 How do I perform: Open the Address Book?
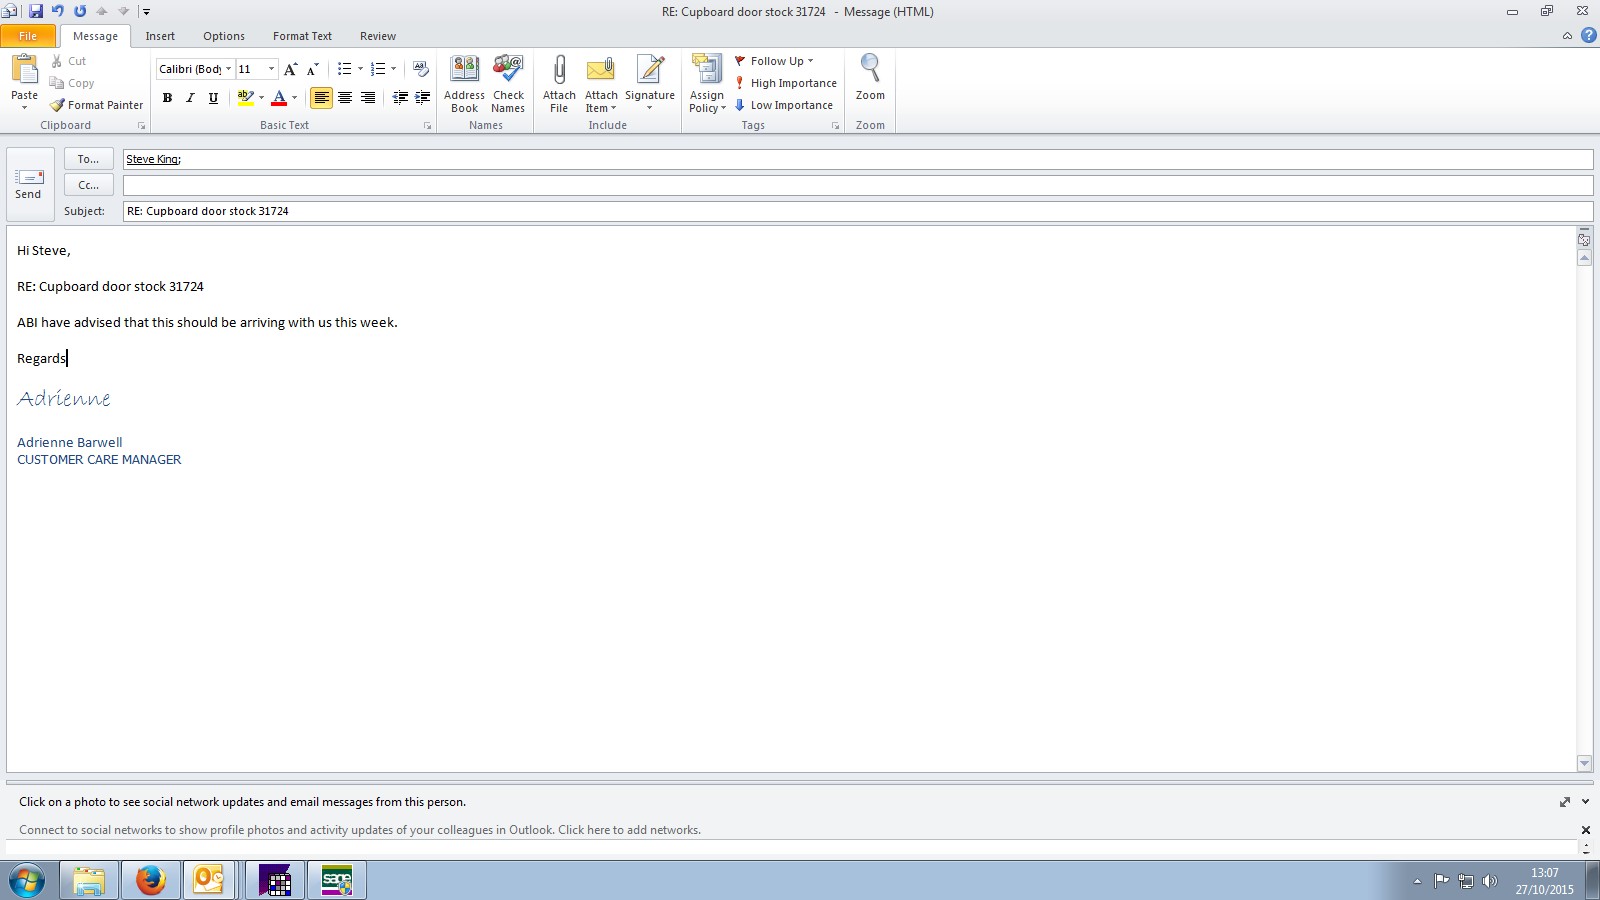[464, 84]
